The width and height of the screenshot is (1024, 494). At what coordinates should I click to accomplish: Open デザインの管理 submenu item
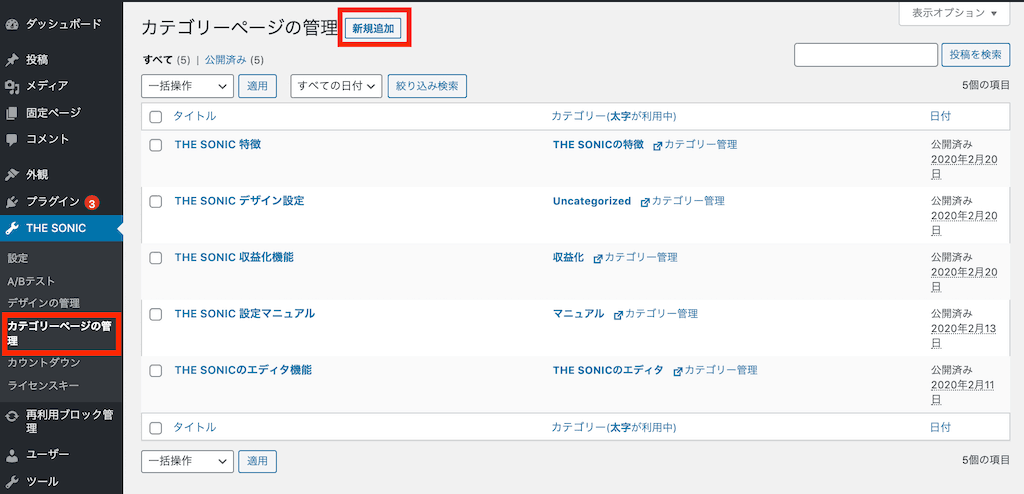(x=43, y=303)
